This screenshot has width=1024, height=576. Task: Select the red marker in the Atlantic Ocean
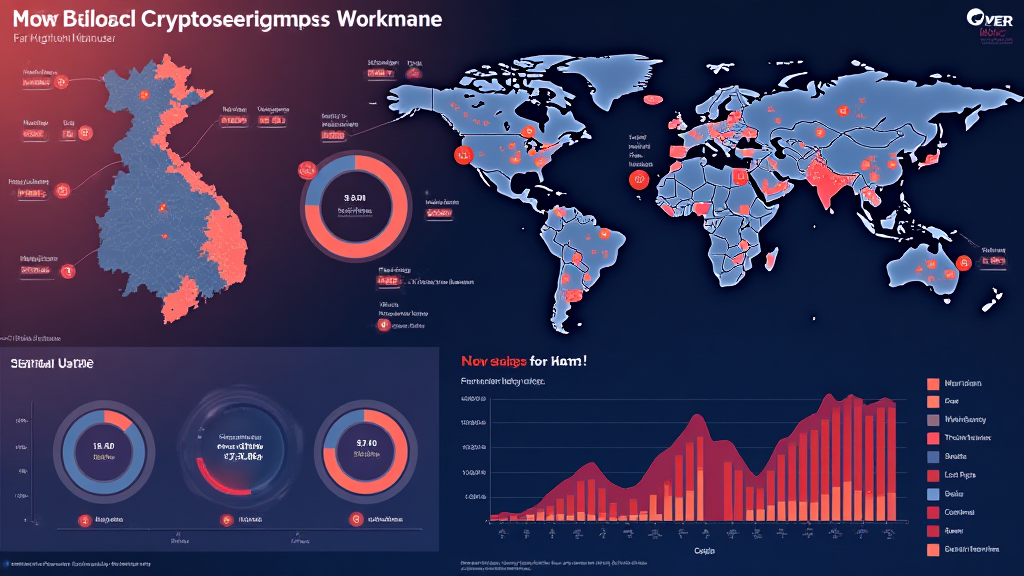click(x=638, y=180)
